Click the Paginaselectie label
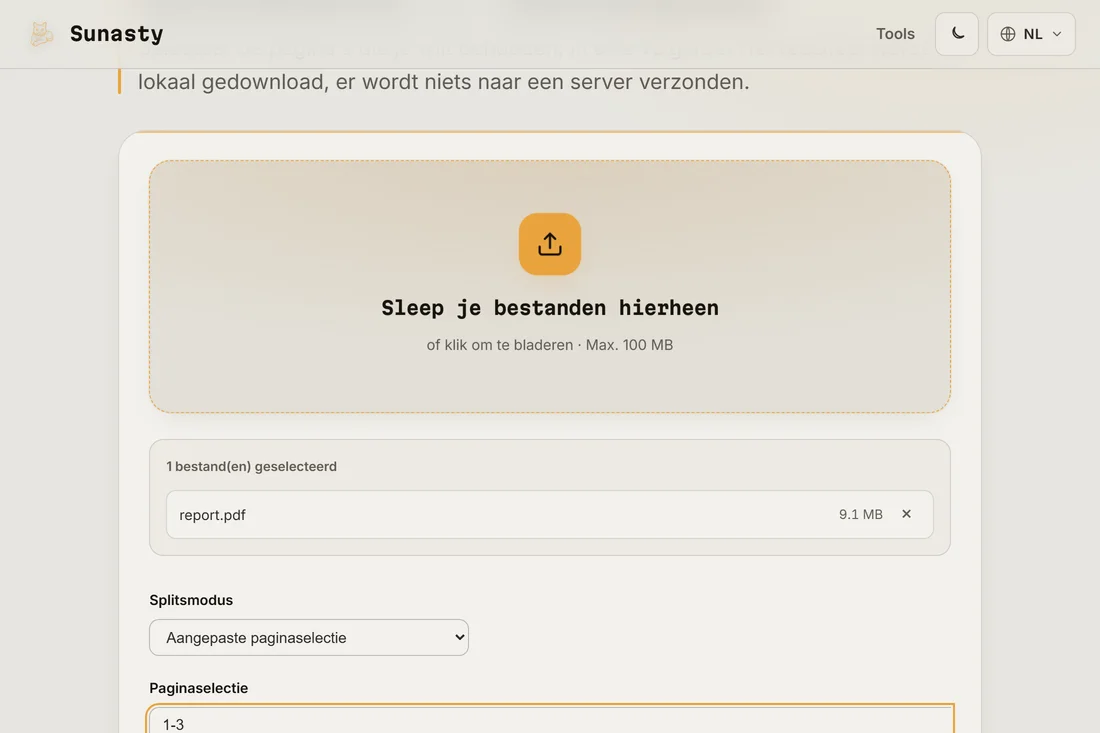 (x=199, y=688)
